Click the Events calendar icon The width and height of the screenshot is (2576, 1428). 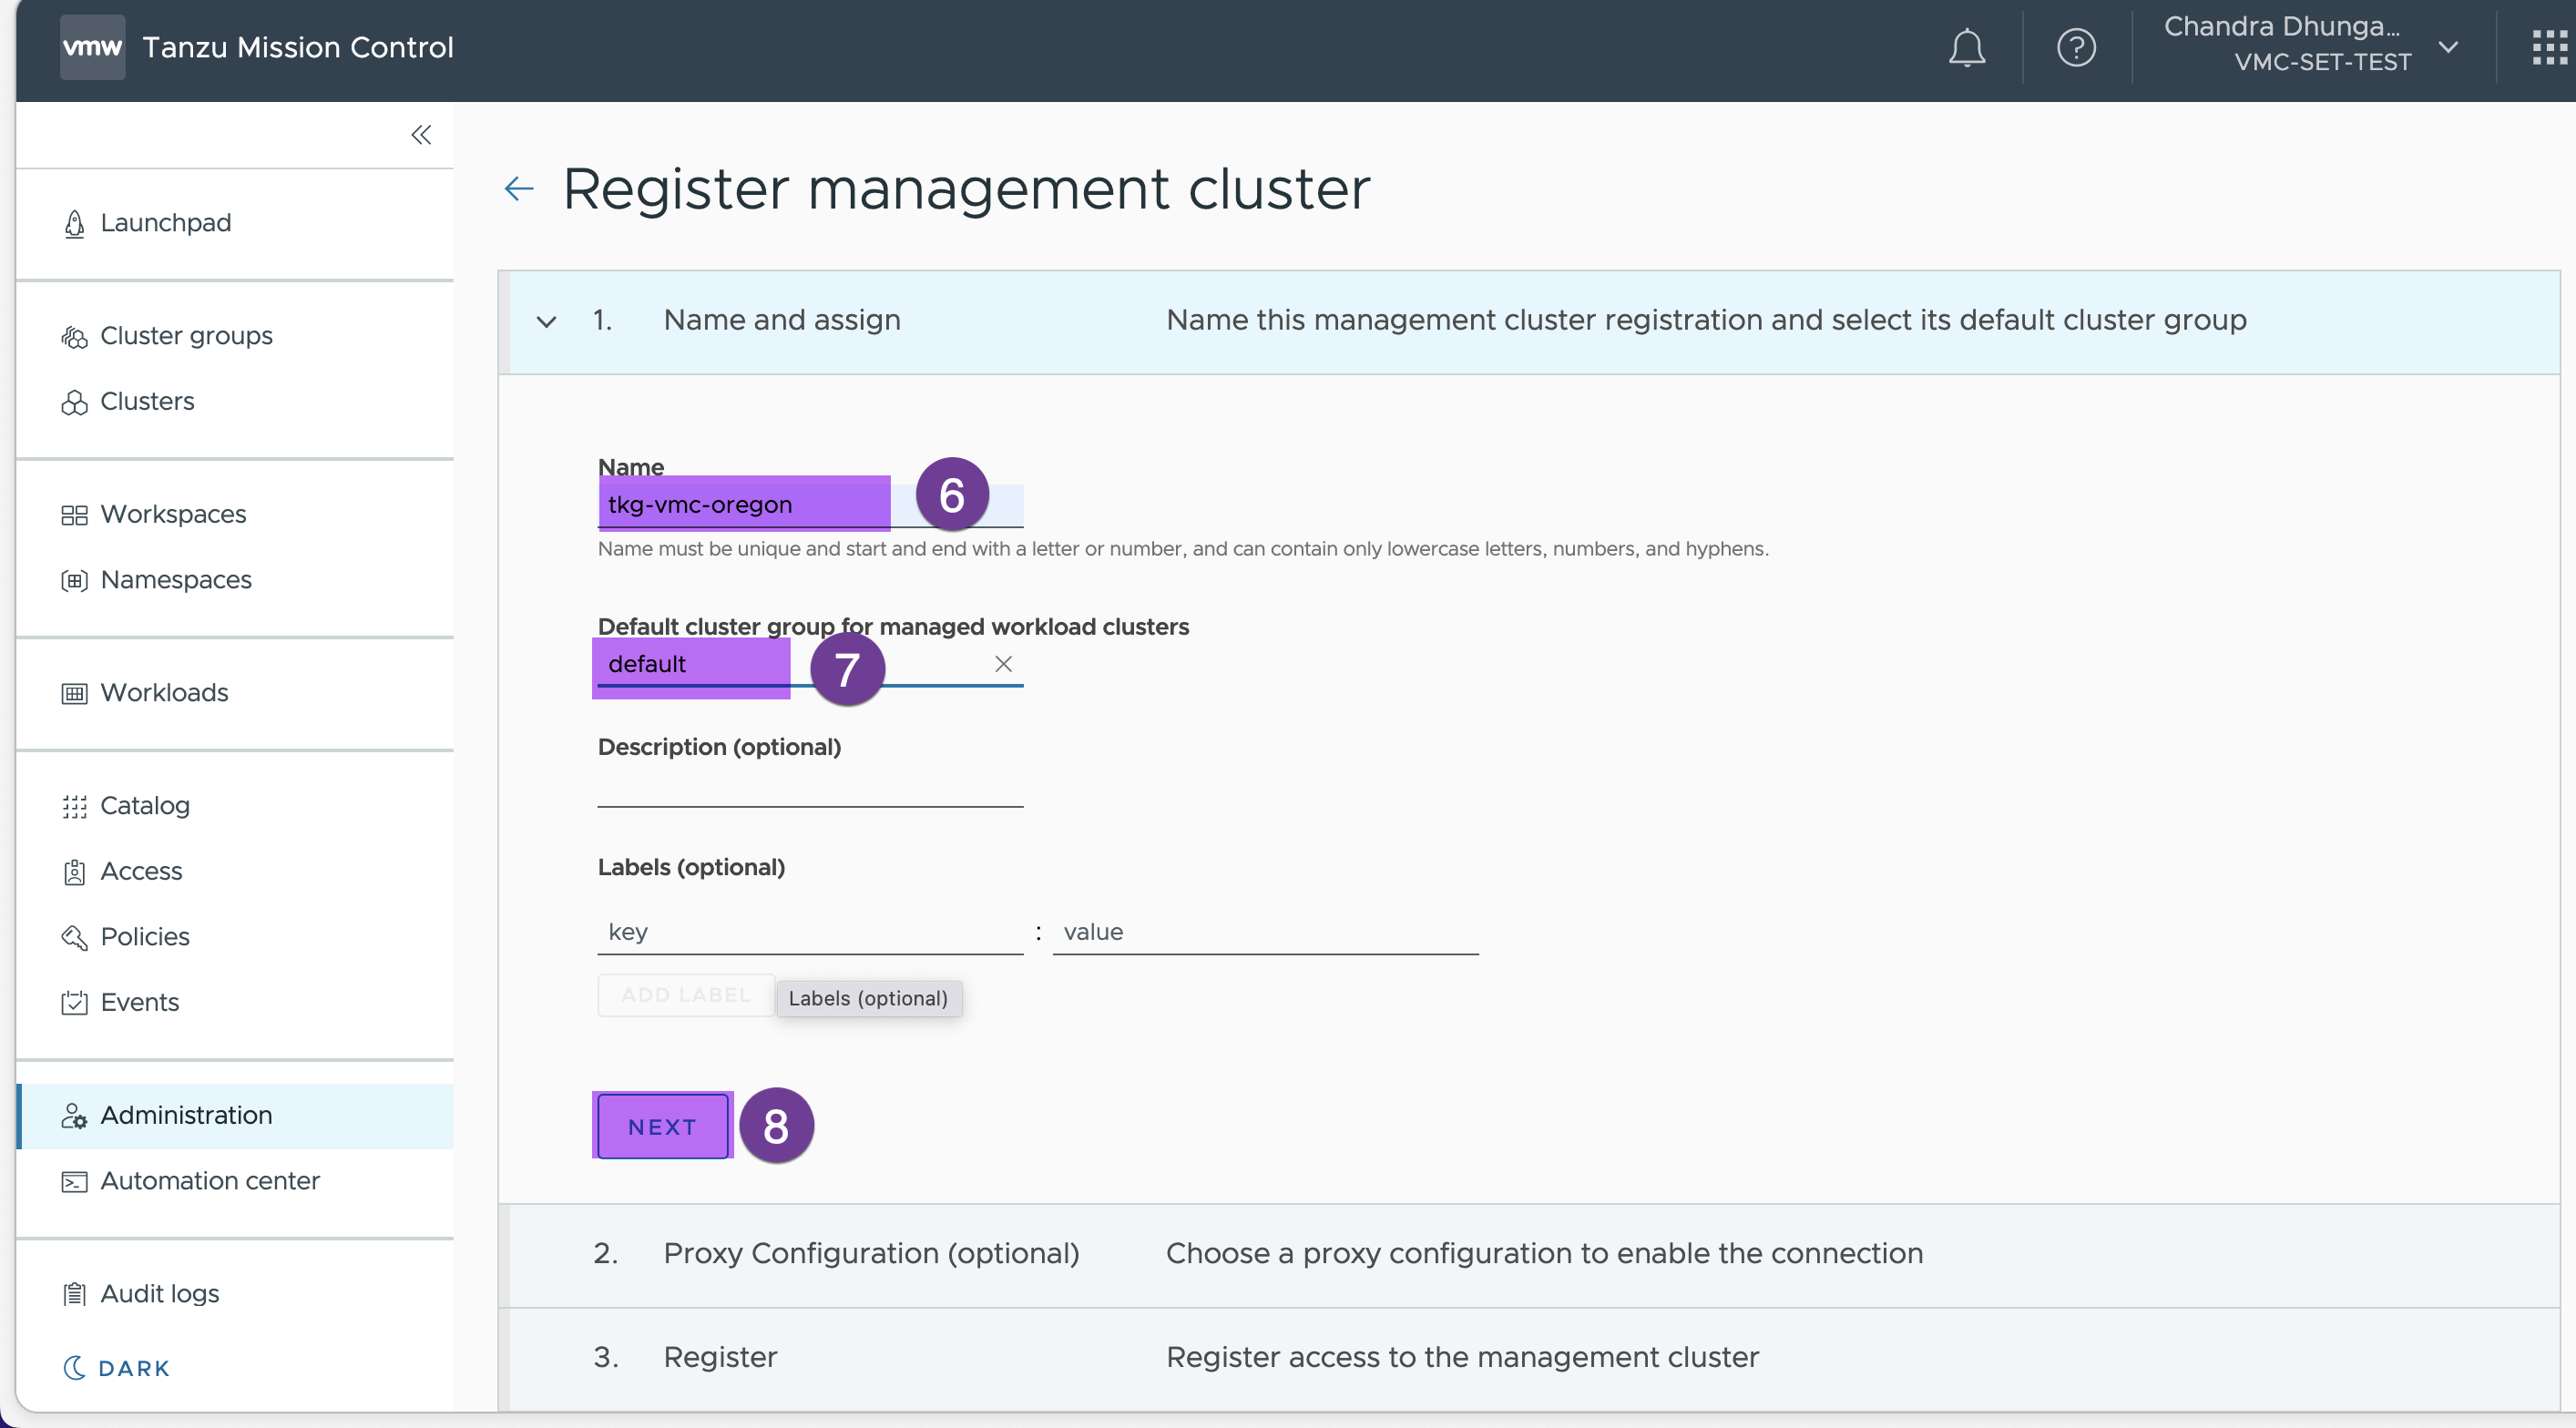coord(74,1002)
